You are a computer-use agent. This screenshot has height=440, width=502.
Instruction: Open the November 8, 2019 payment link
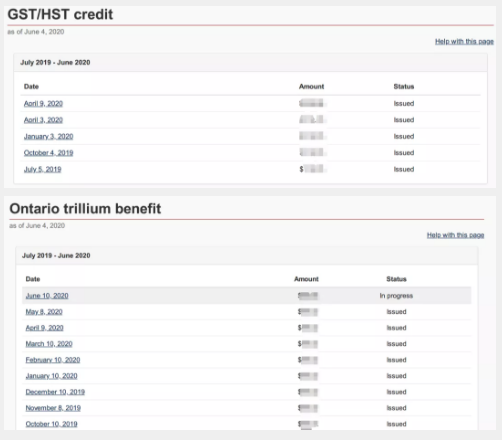[53, 408]
